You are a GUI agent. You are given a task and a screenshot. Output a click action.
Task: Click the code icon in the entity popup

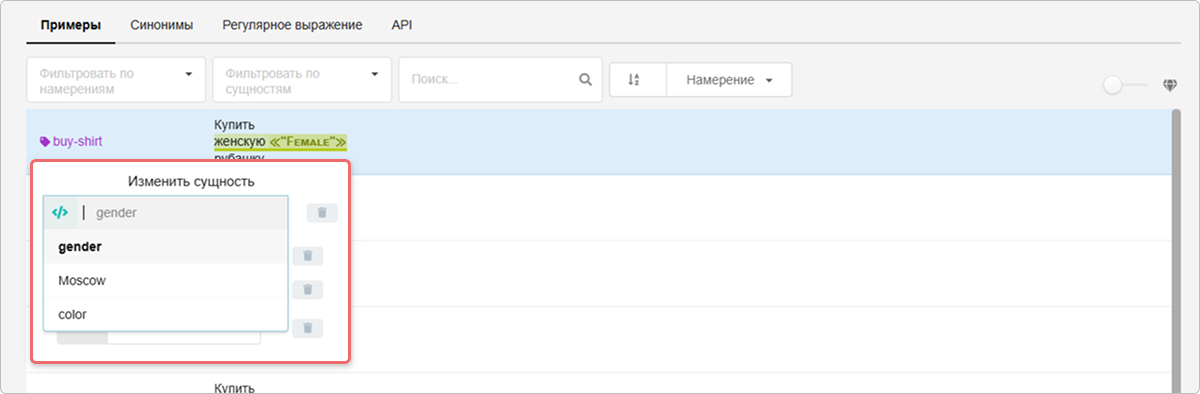pyautogui.click(x=60, y=212)
